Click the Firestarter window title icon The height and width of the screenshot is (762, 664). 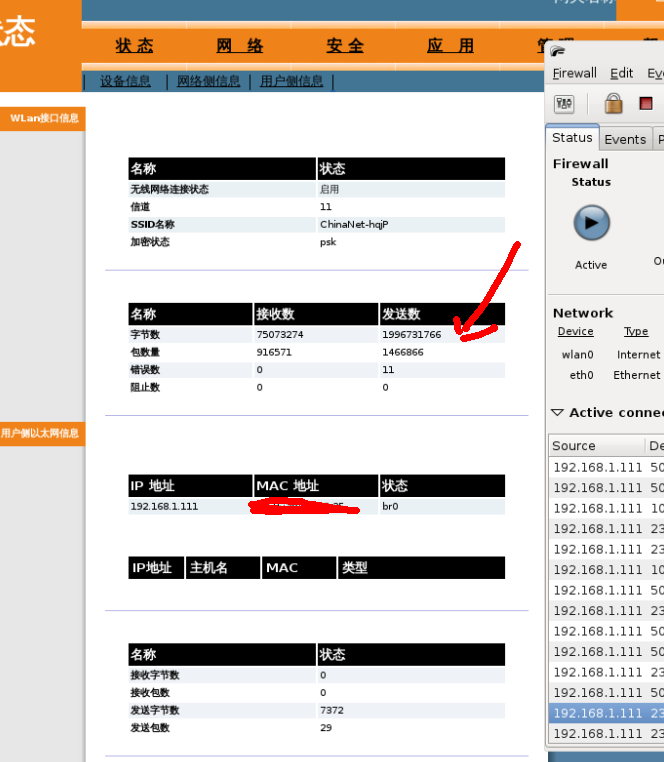coord(558,53)
